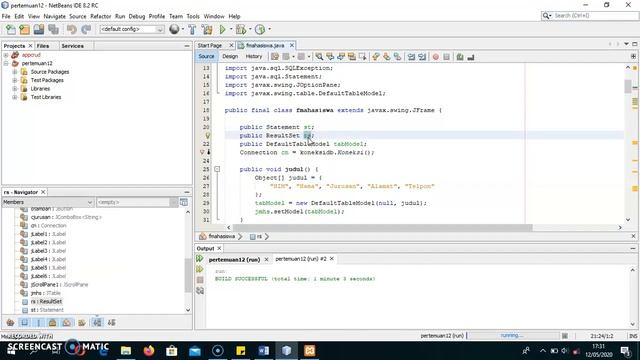640x360 pixels.
Task: Close the fmahasiswa.java editor tab
Action: click(292, 45)
